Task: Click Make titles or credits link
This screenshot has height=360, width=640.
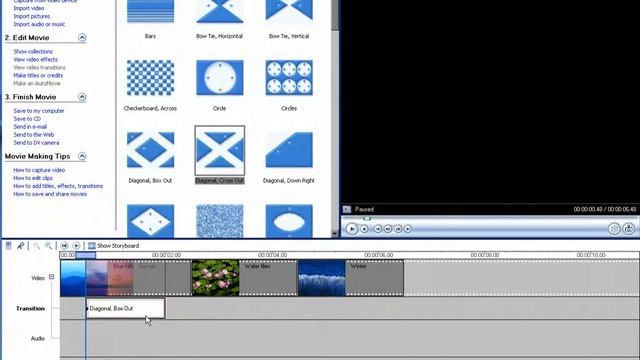Action: coord(38,76)
